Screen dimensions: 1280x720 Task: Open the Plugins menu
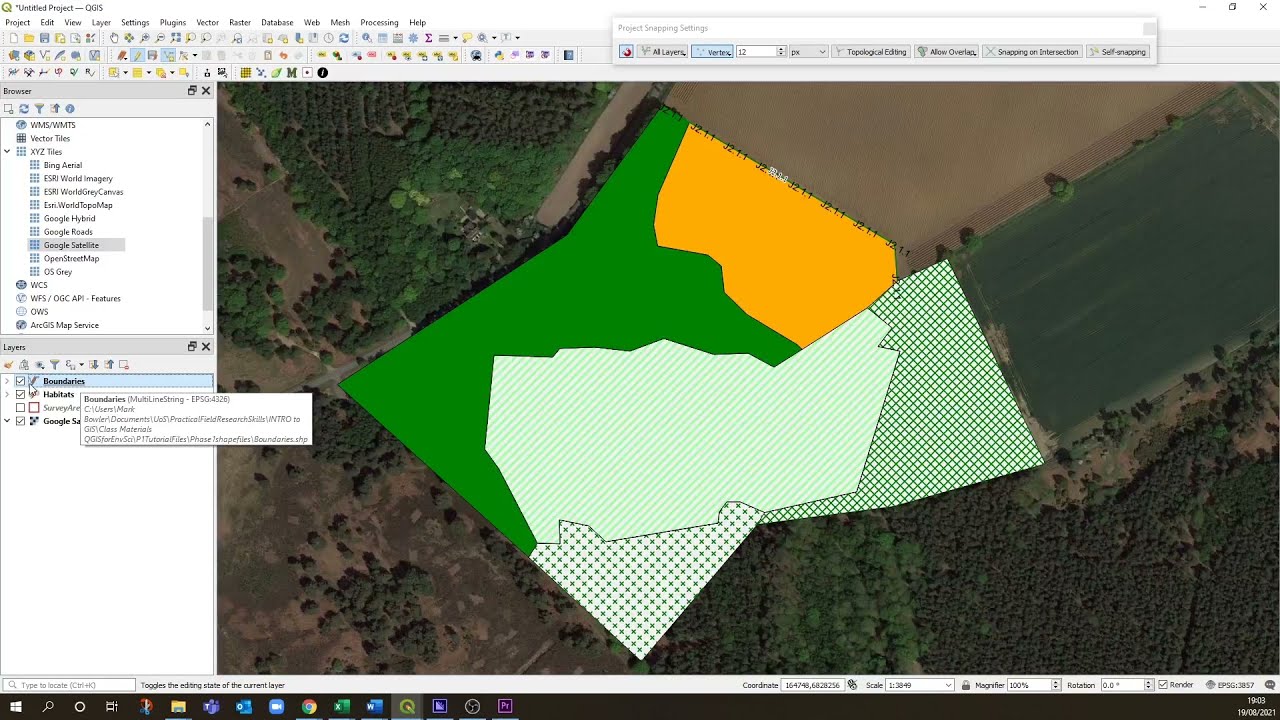[x=173, y=22]
